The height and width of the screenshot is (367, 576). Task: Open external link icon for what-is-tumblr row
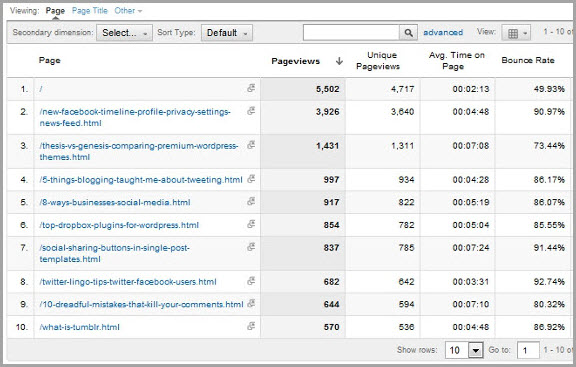point(251,326)
